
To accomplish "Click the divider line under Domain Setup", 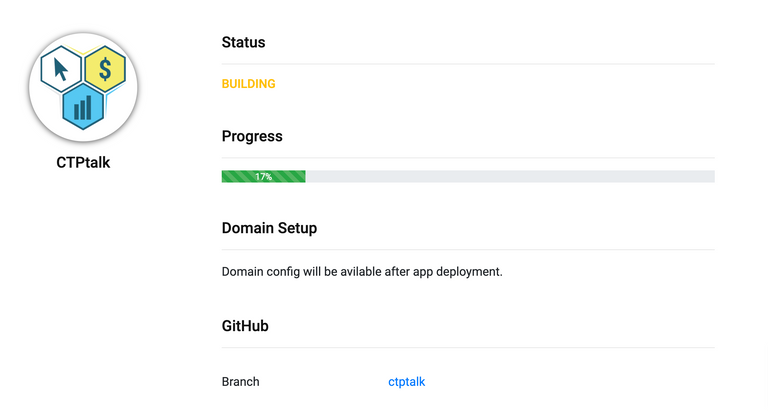I will [468, 249].
